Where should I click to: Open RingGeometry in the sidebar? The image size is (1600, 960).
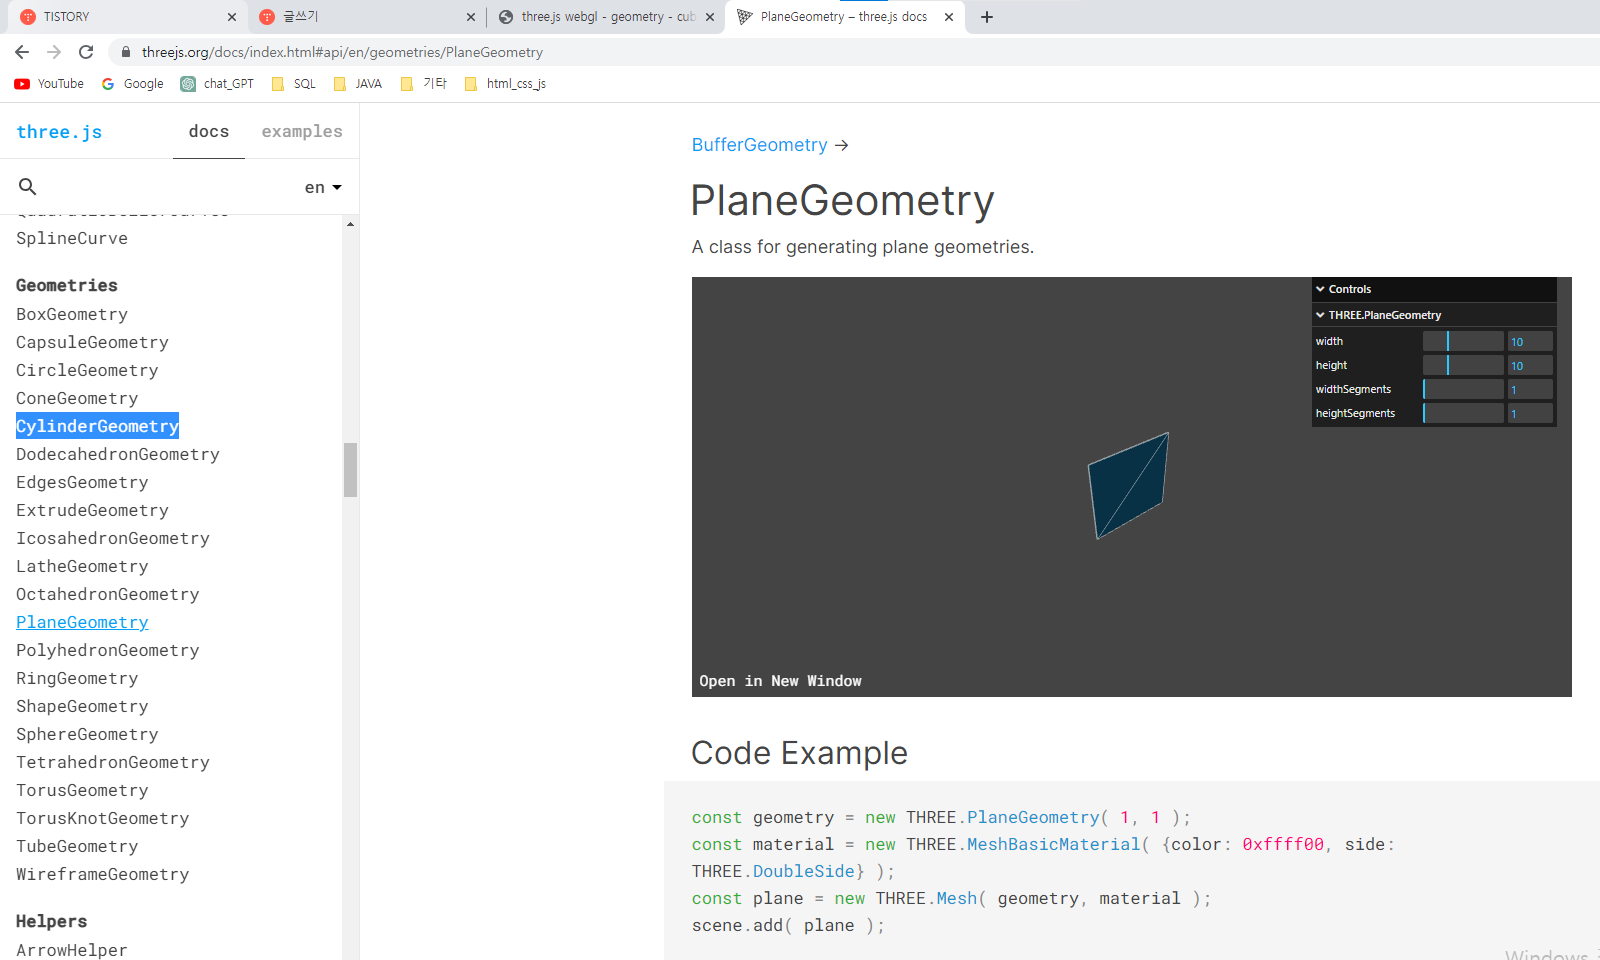point(77,678)
